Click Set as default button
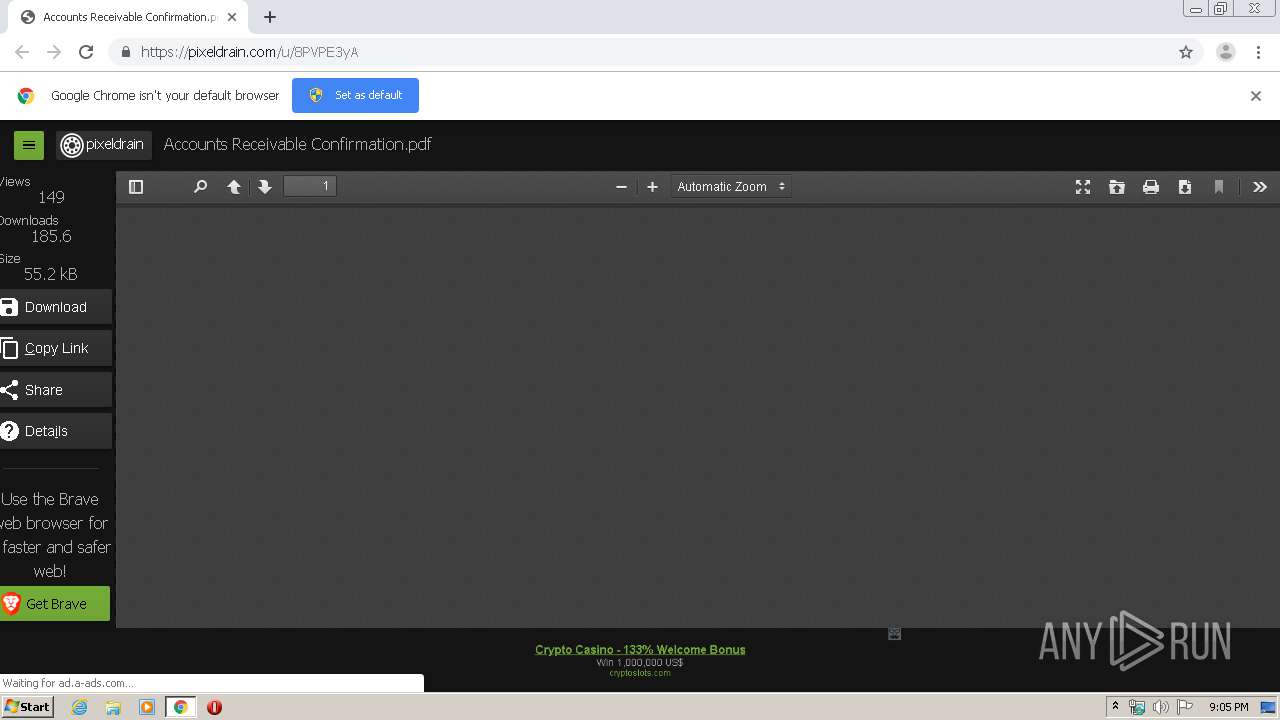Image resolution: width=1280 pixels, height=720 pixels. tap(355, 95)
